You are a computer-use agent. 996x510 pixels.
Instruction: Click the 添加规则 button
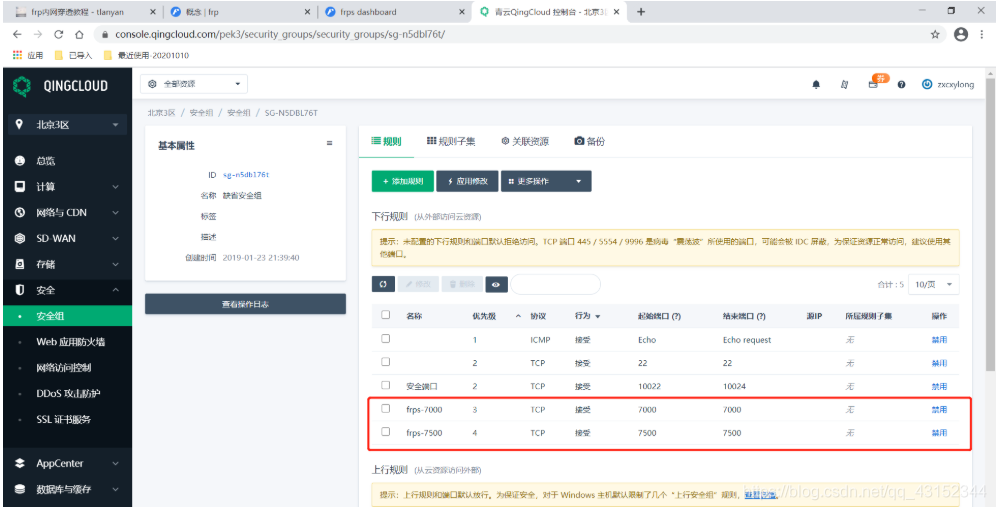tap(403, 181)
